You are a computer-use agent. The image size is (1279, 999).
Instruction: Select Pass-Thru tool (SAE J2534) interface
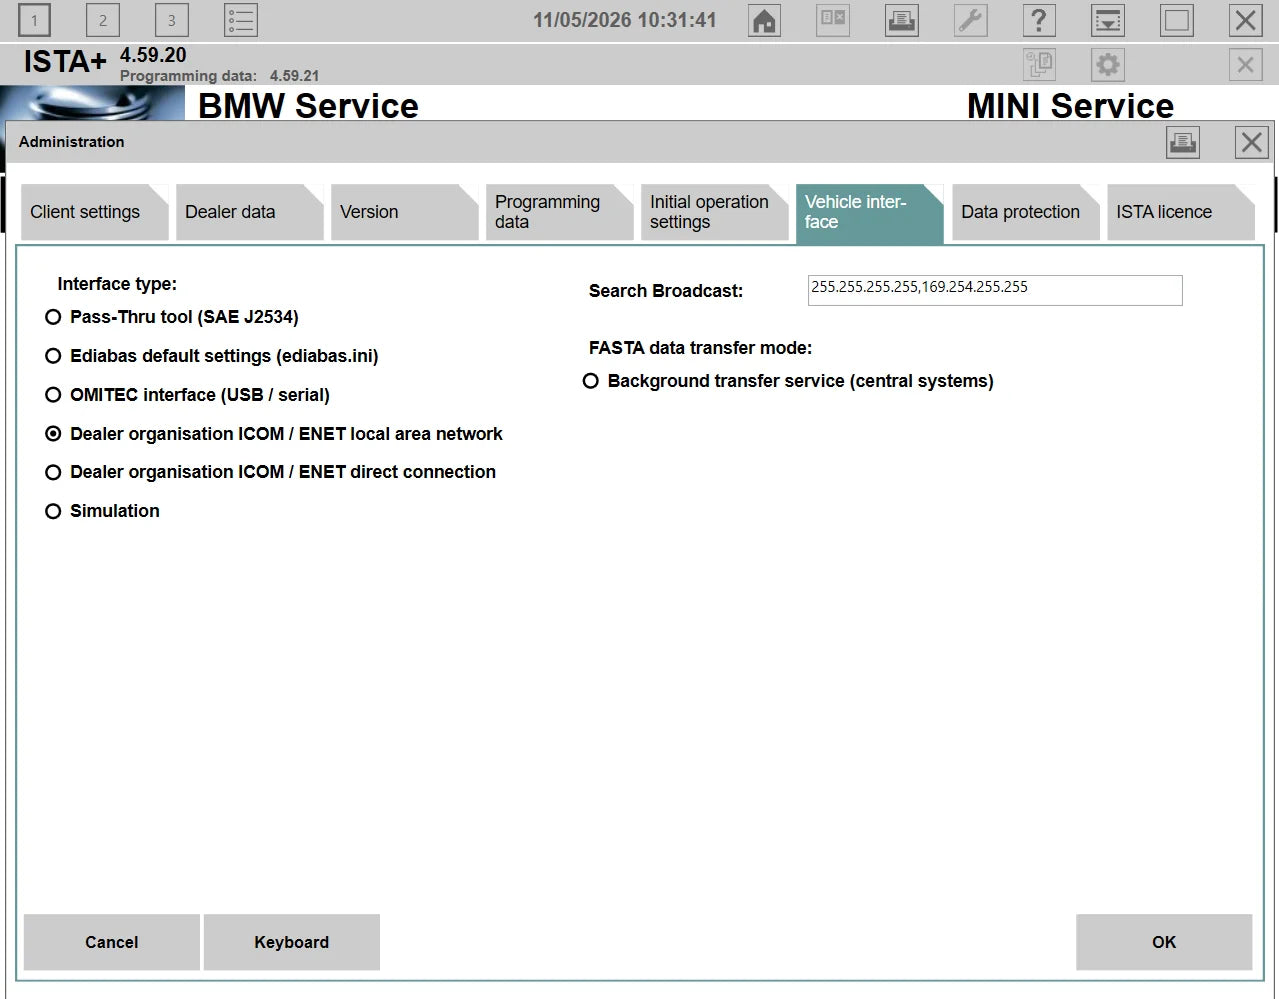(x=172, y=317)
